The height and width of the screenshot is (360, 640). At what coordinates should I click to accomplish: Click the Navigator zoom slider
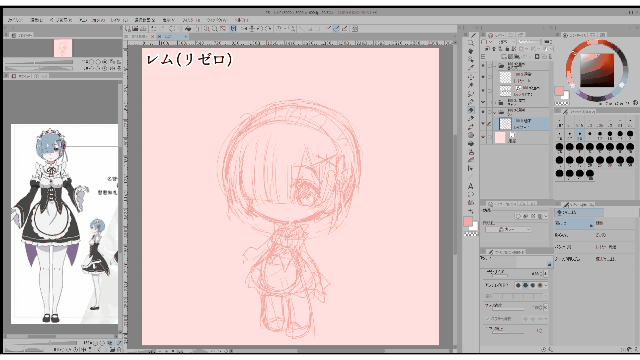39,62
